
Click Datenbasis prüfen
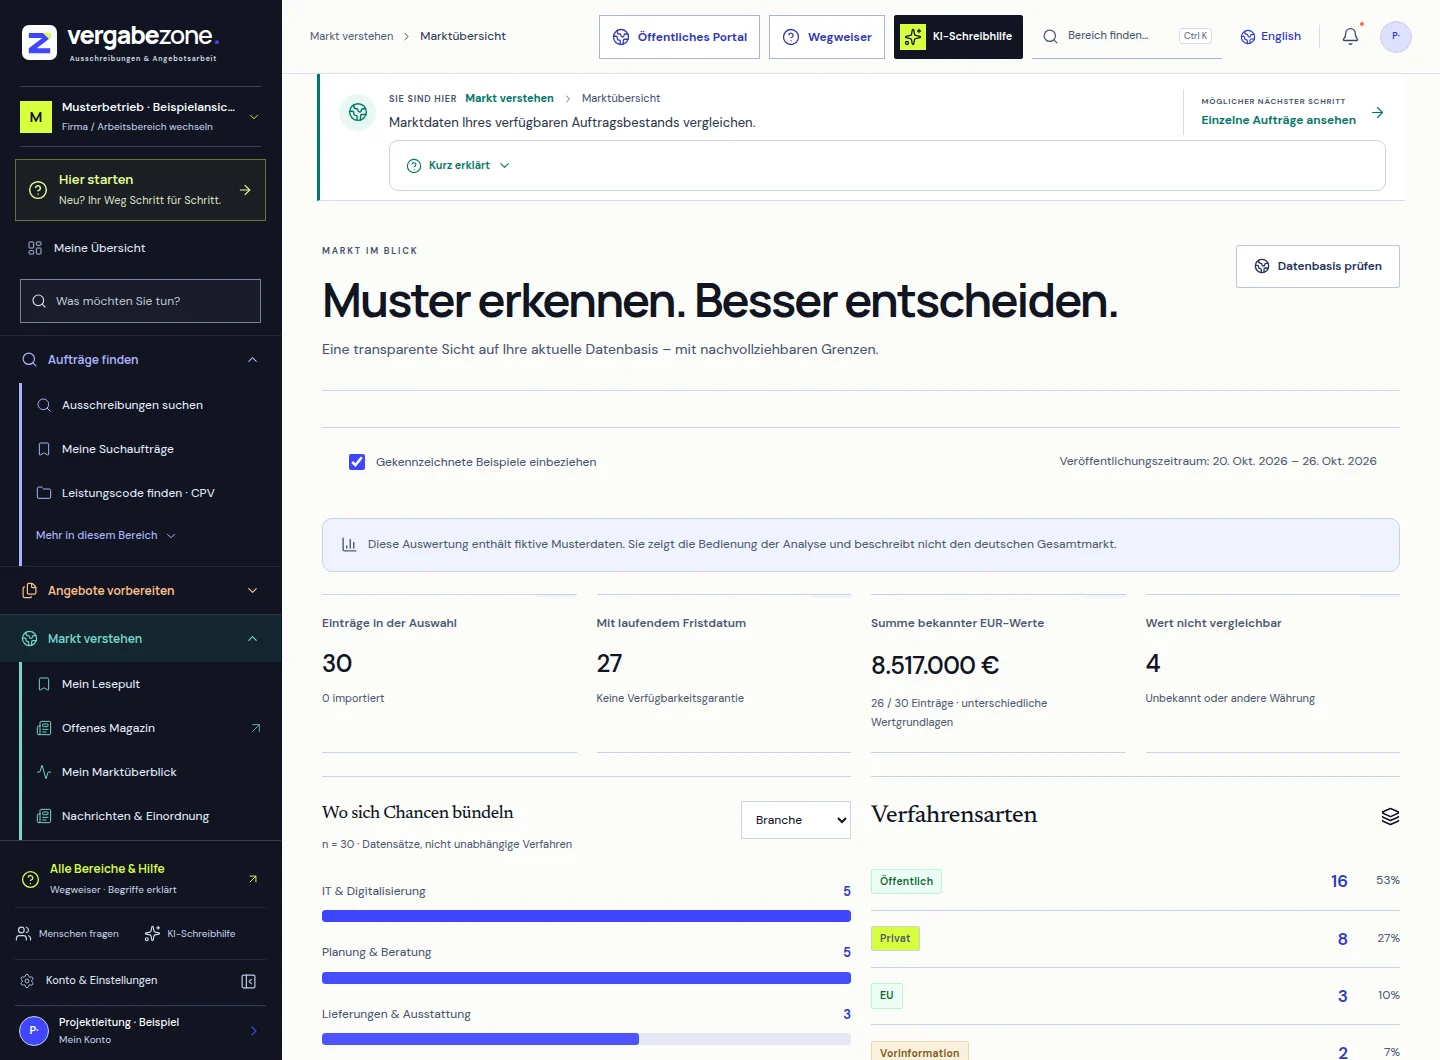(1318, 266)
